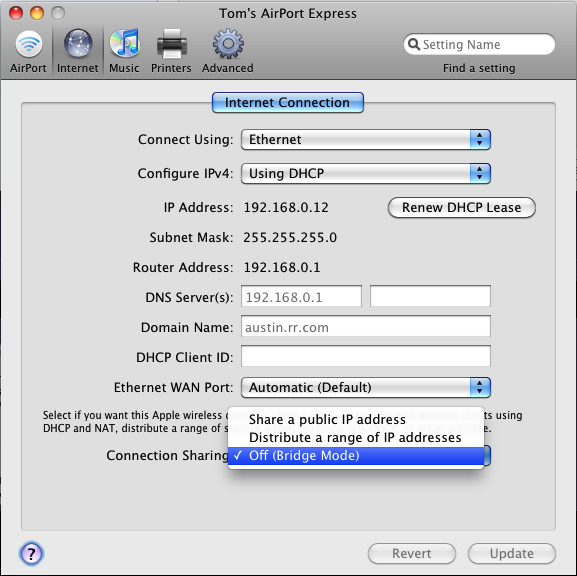This screenshot has height=576, width=577.
Task: Click the Setting Name search field
Action: tap(479, 45)
